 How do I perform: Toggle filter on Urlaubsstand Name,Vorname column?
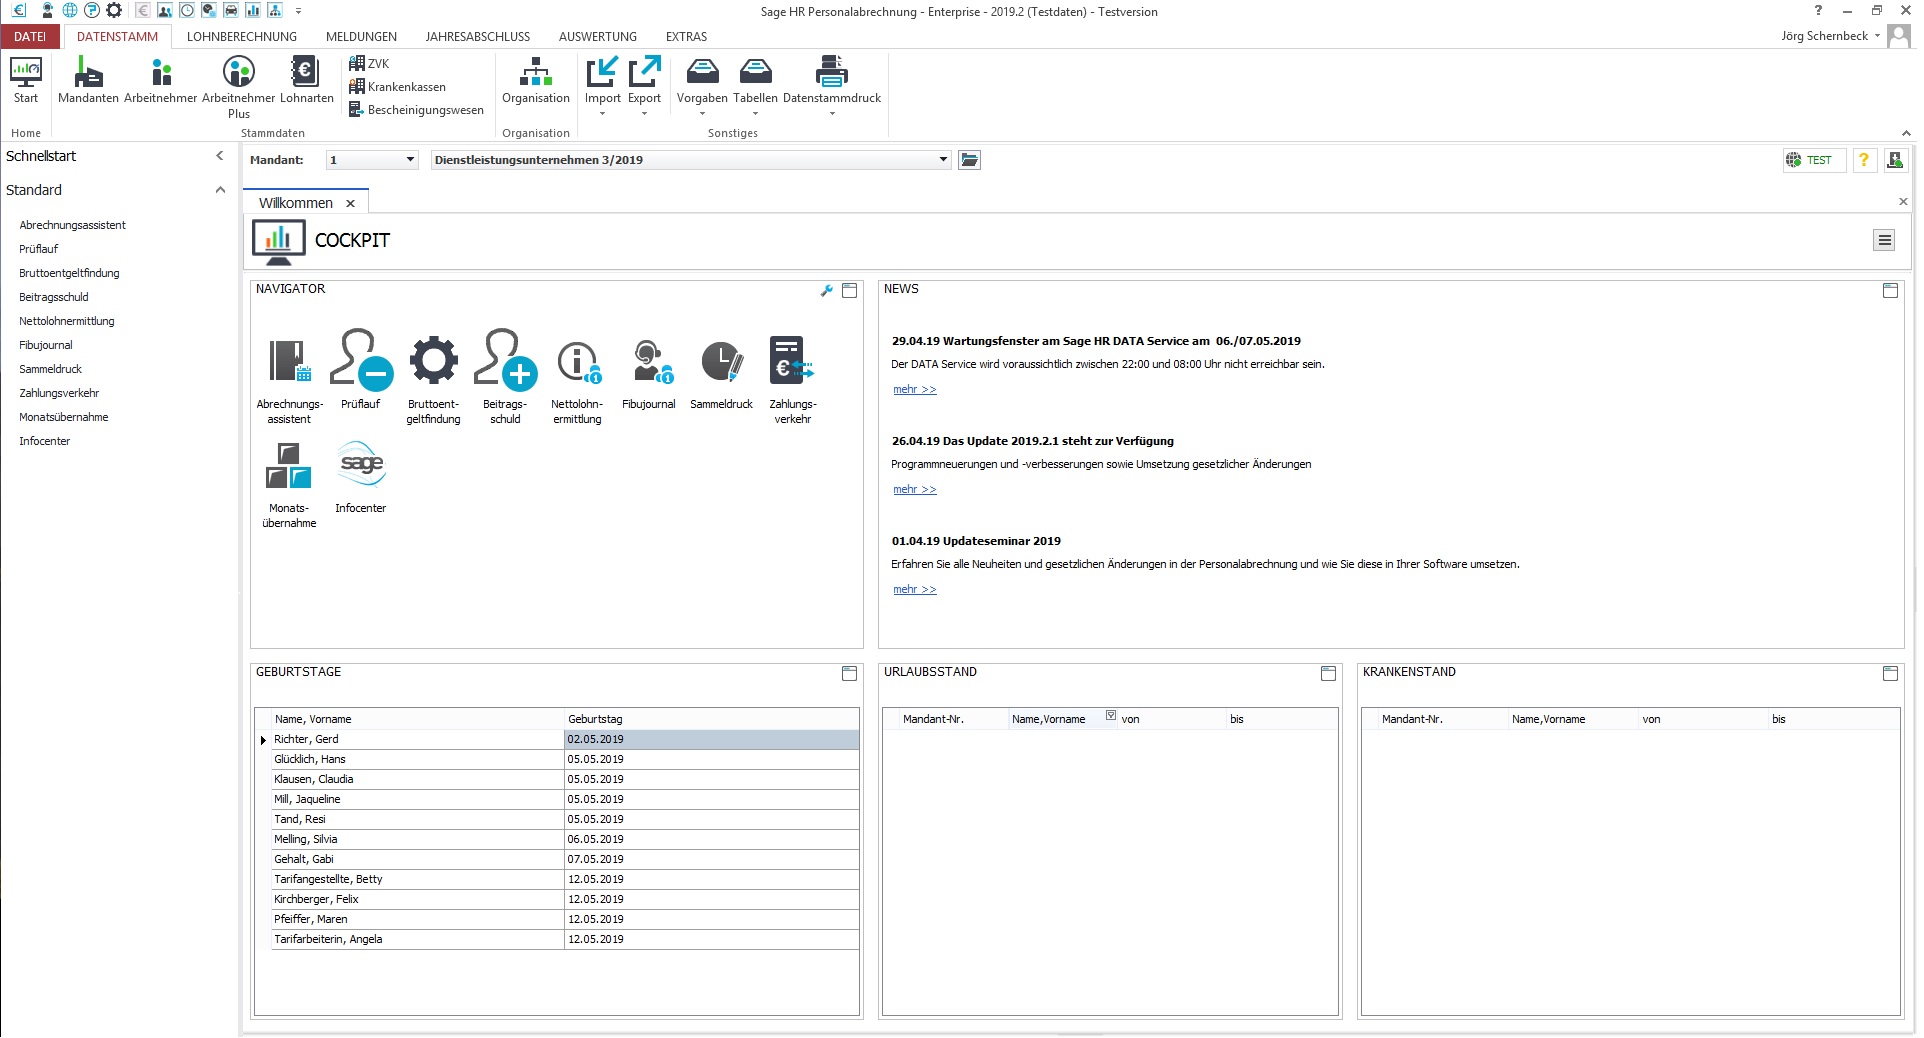click(x=1111, y=715)
